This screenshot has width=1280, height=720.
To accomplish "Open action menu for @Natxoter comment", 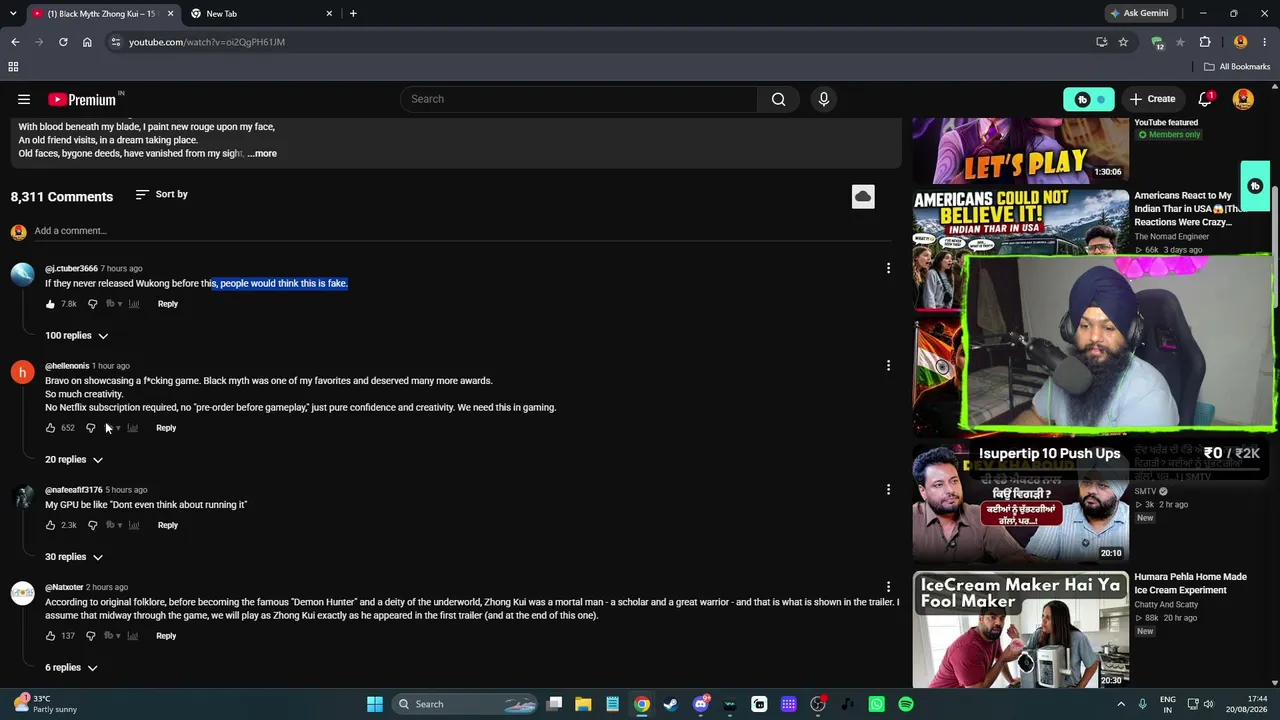I will (888, 587).
